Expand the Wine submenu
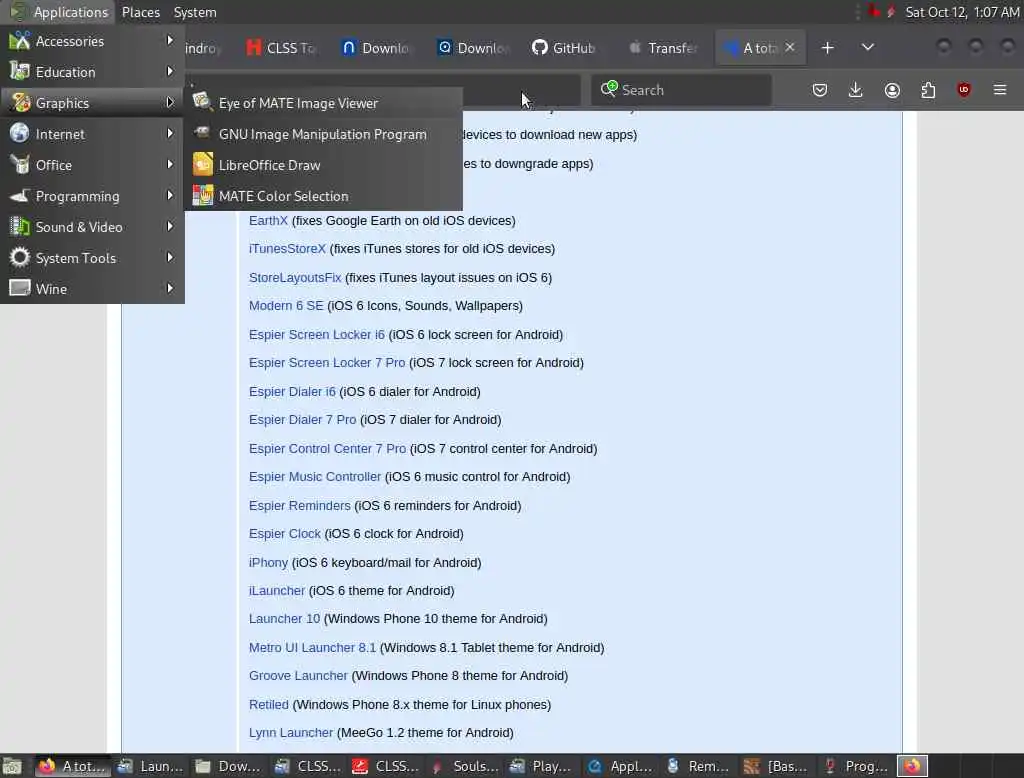 coord(92,289)
